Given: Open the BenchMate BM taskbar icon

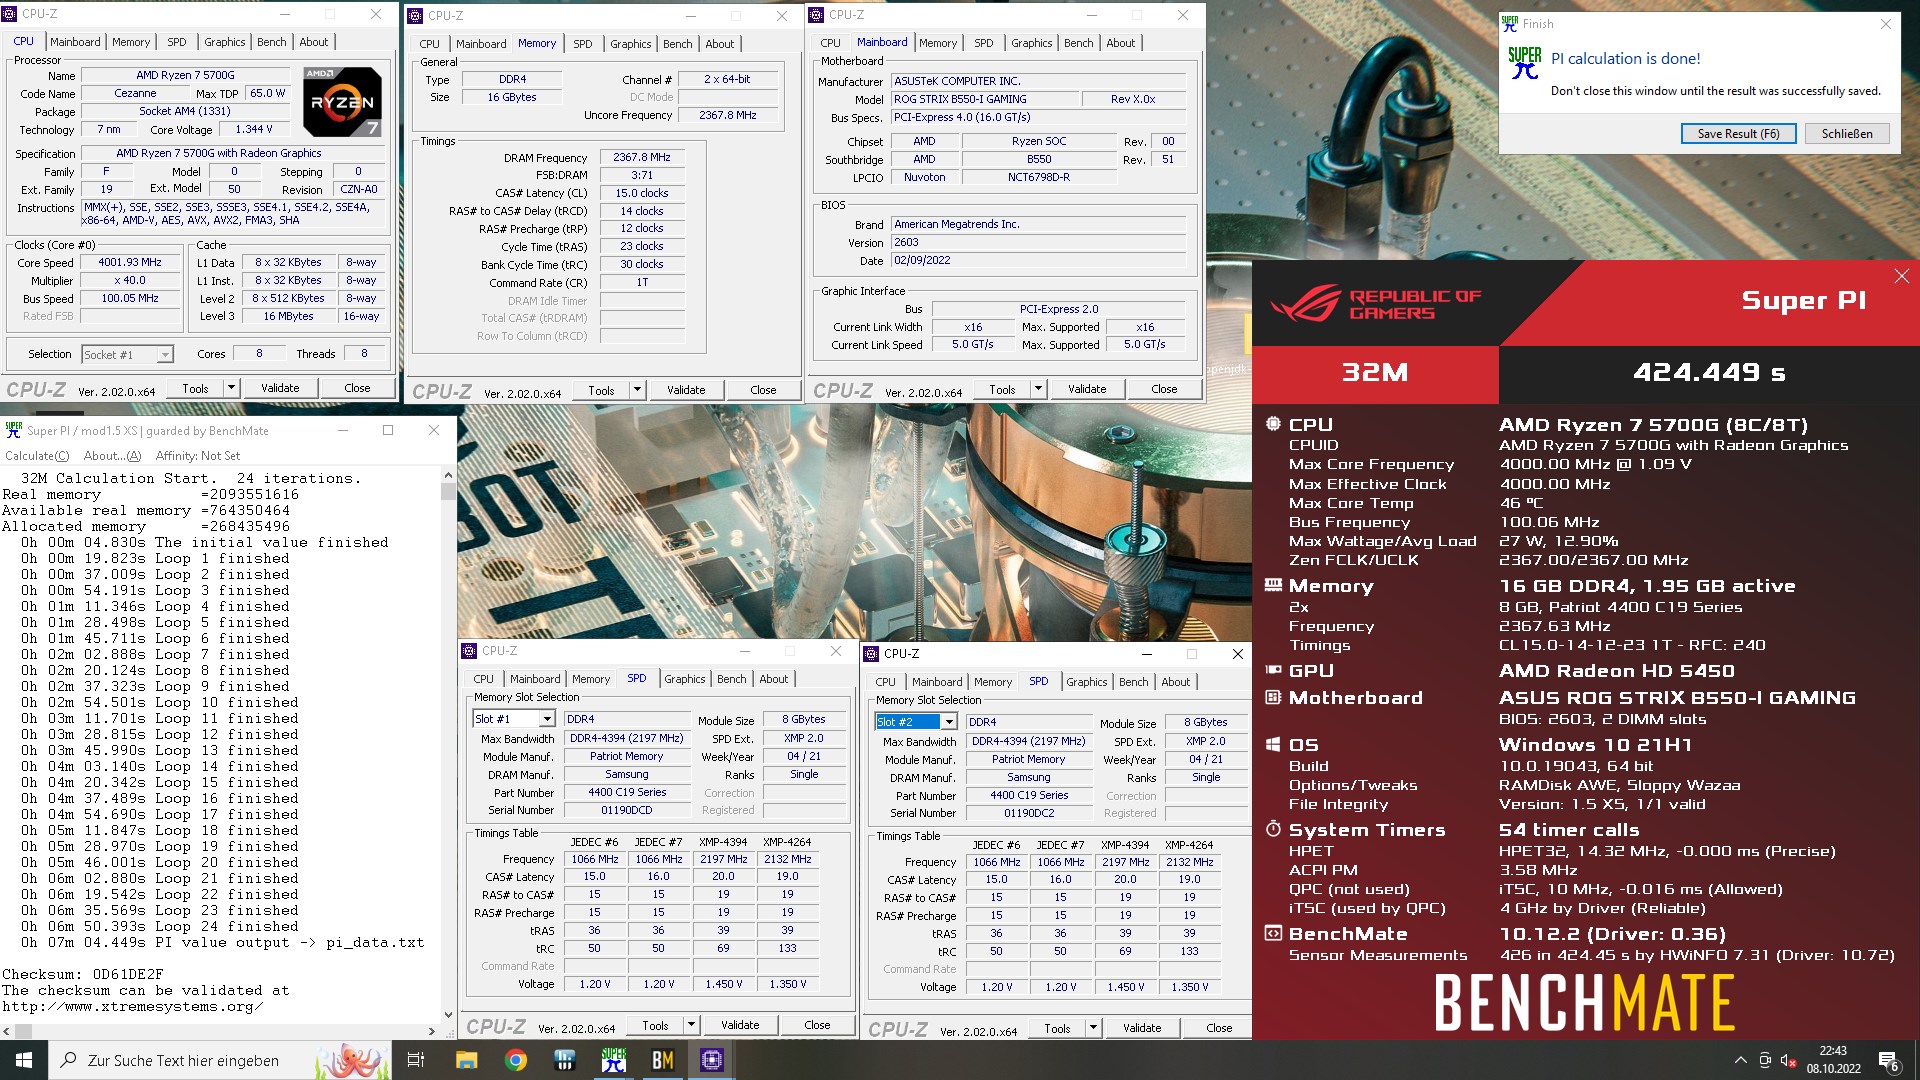Looking at the screenshot, I should (x=663, y=1060).
